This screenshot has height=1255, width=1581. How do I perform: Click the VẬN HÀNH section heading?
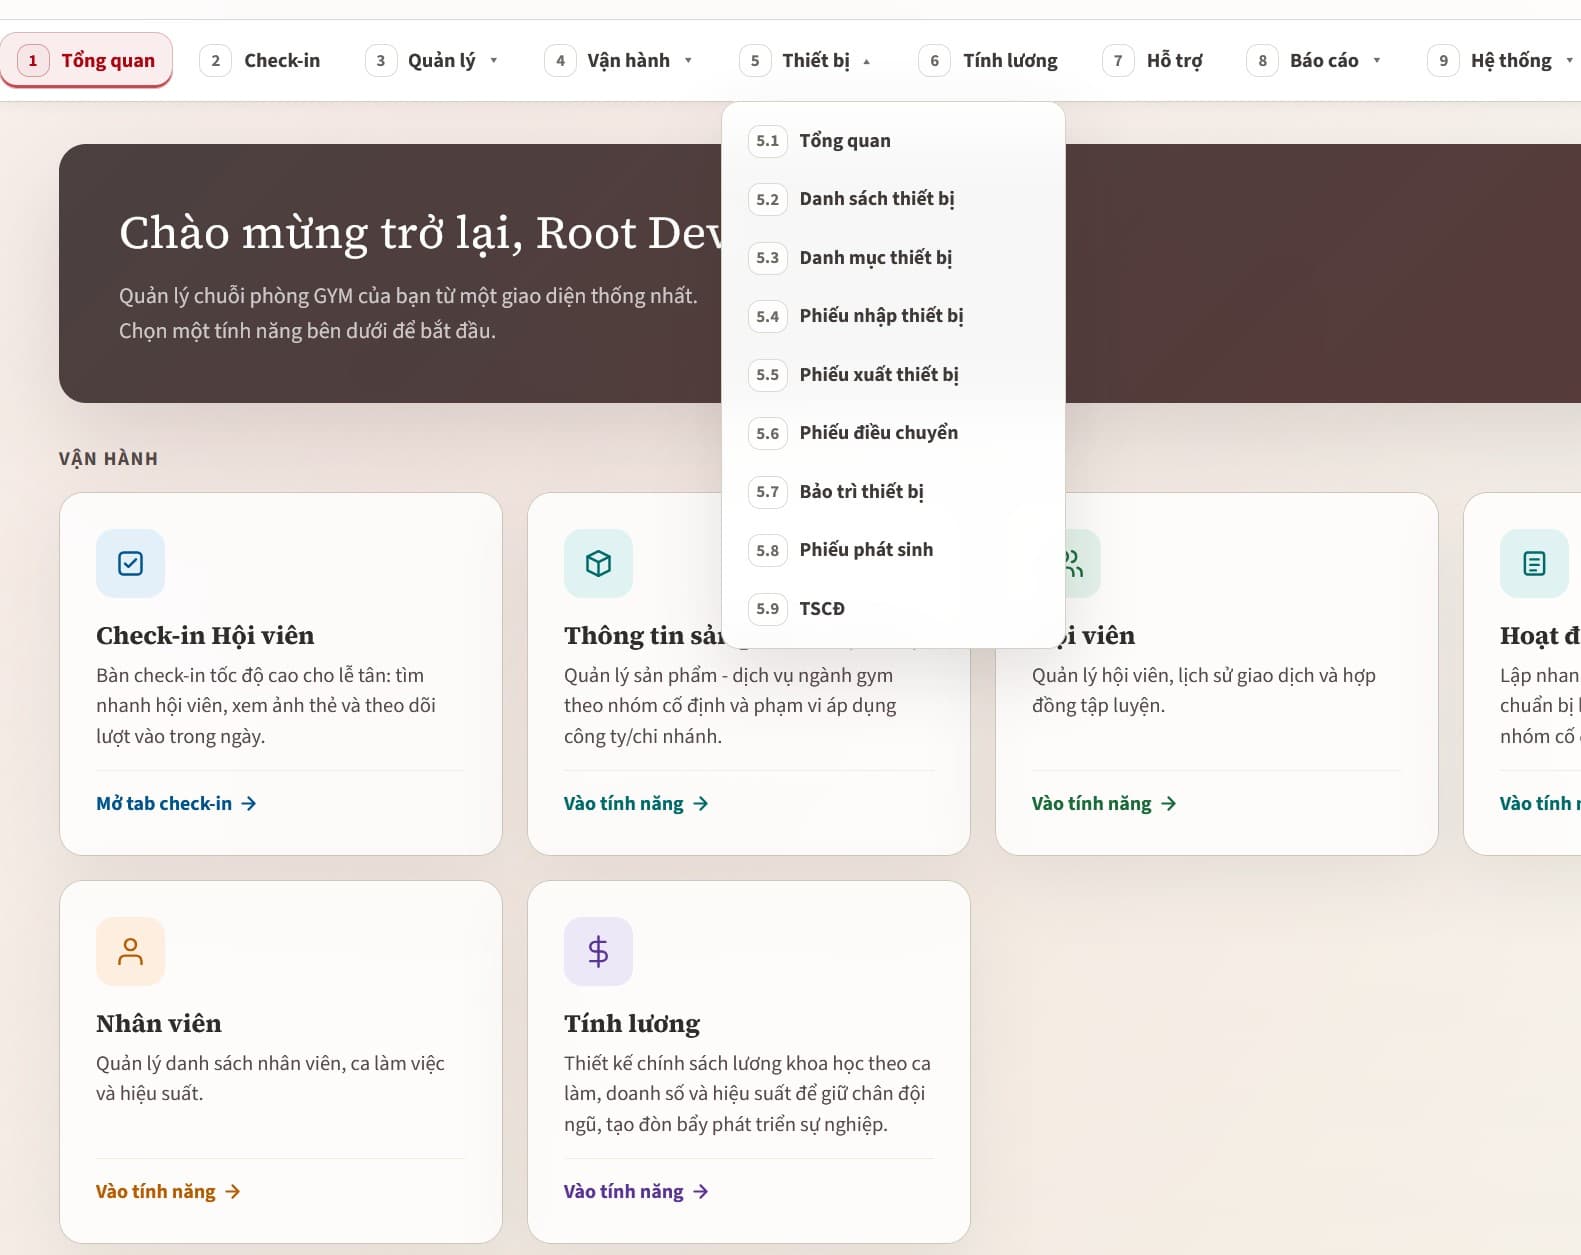(x=108, y=459)
